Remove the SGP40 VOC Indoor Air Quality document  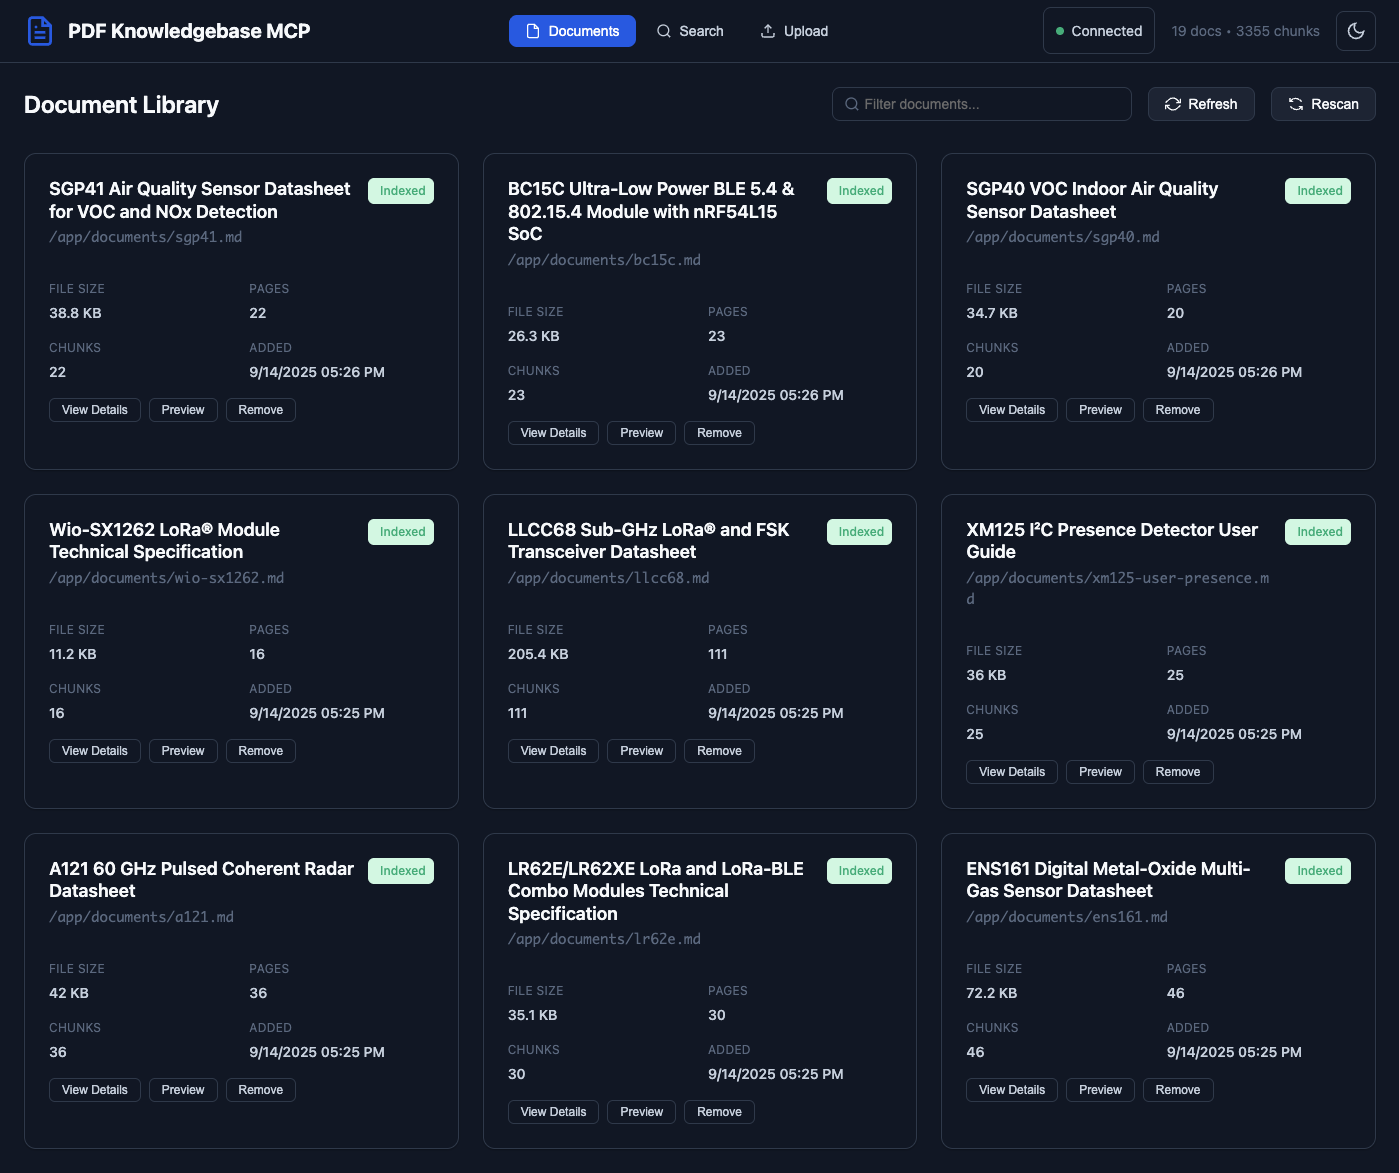(x=1177, y=410)
